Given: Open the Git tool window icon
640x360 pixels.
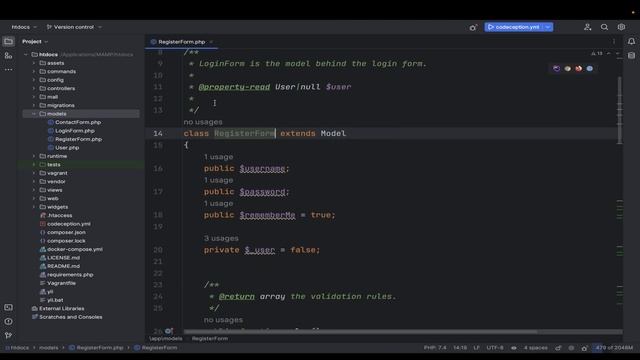Looking at the screenshot, I should 8,335.
